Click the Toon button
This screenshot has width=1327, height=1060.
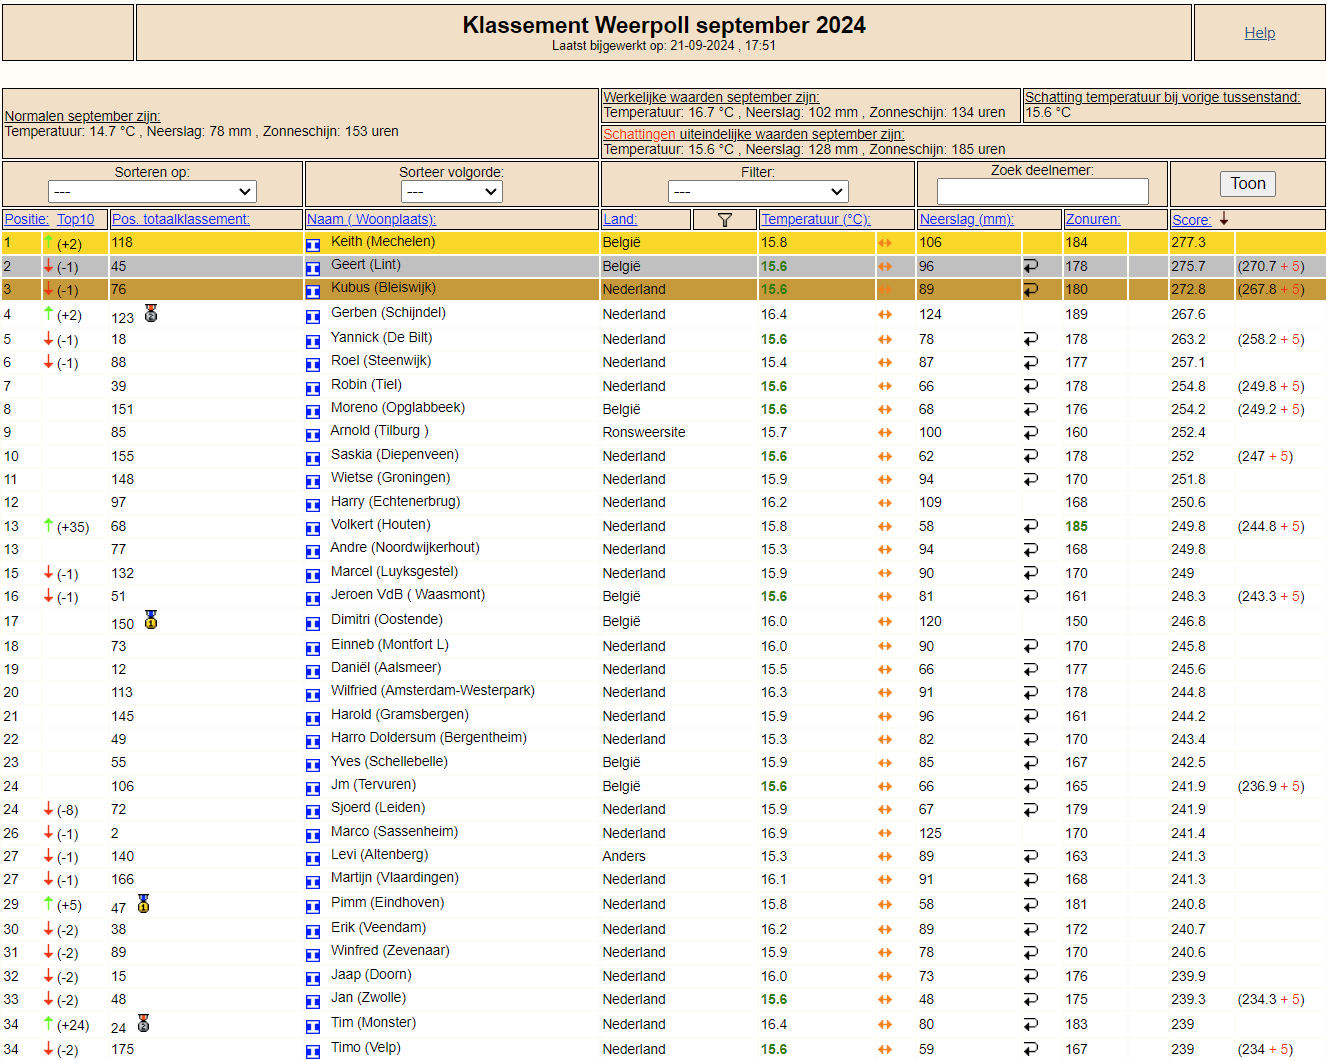(x=1248, y=184)
